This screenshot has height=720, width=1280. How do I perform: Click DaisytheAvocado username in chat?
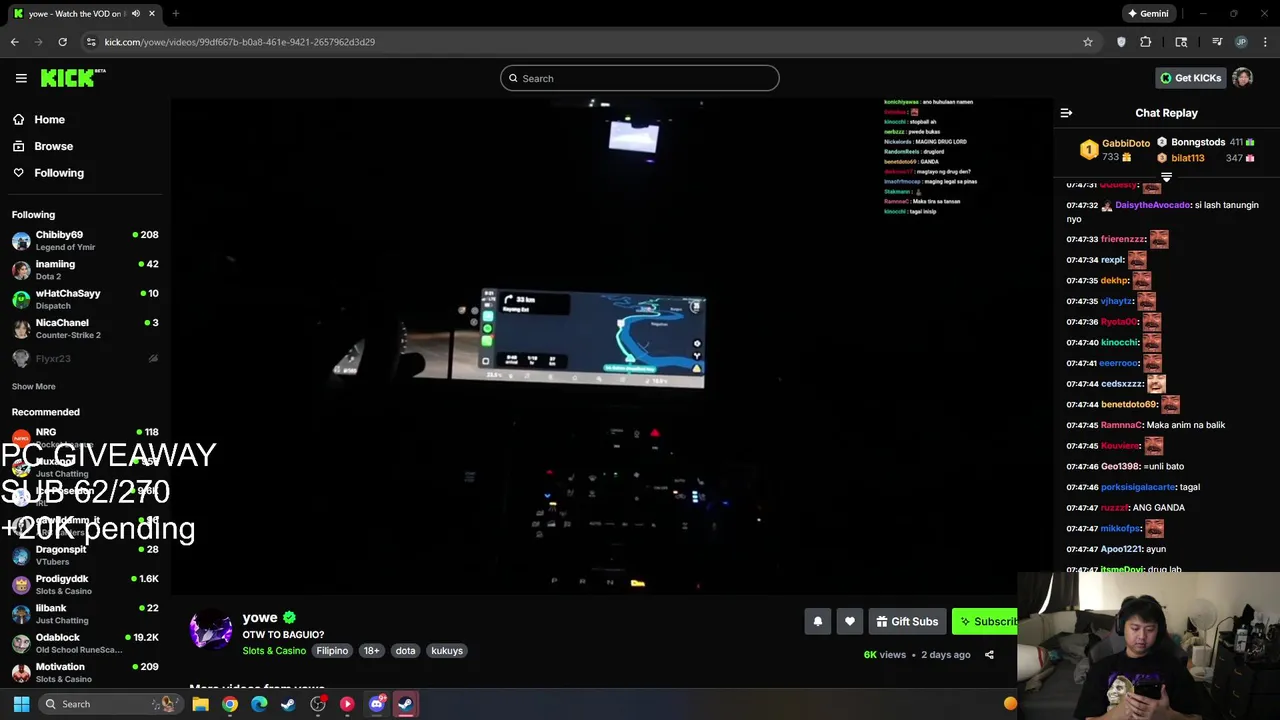tap(1152, 205)
